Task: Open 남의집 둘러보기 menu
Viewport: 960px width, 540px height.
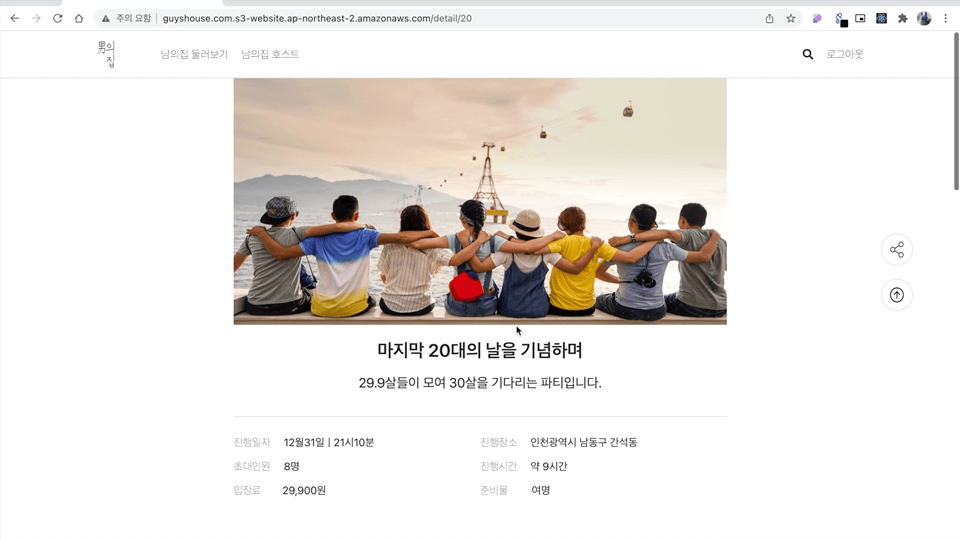Action: (x=194, y=54)
